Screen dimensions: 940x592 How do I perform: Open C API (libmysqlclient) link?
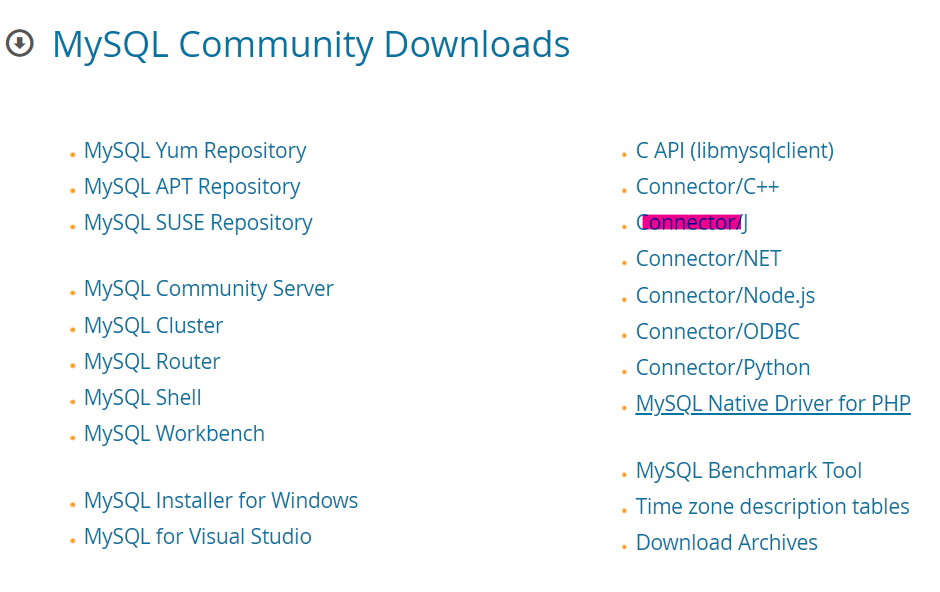click(735, 151)
